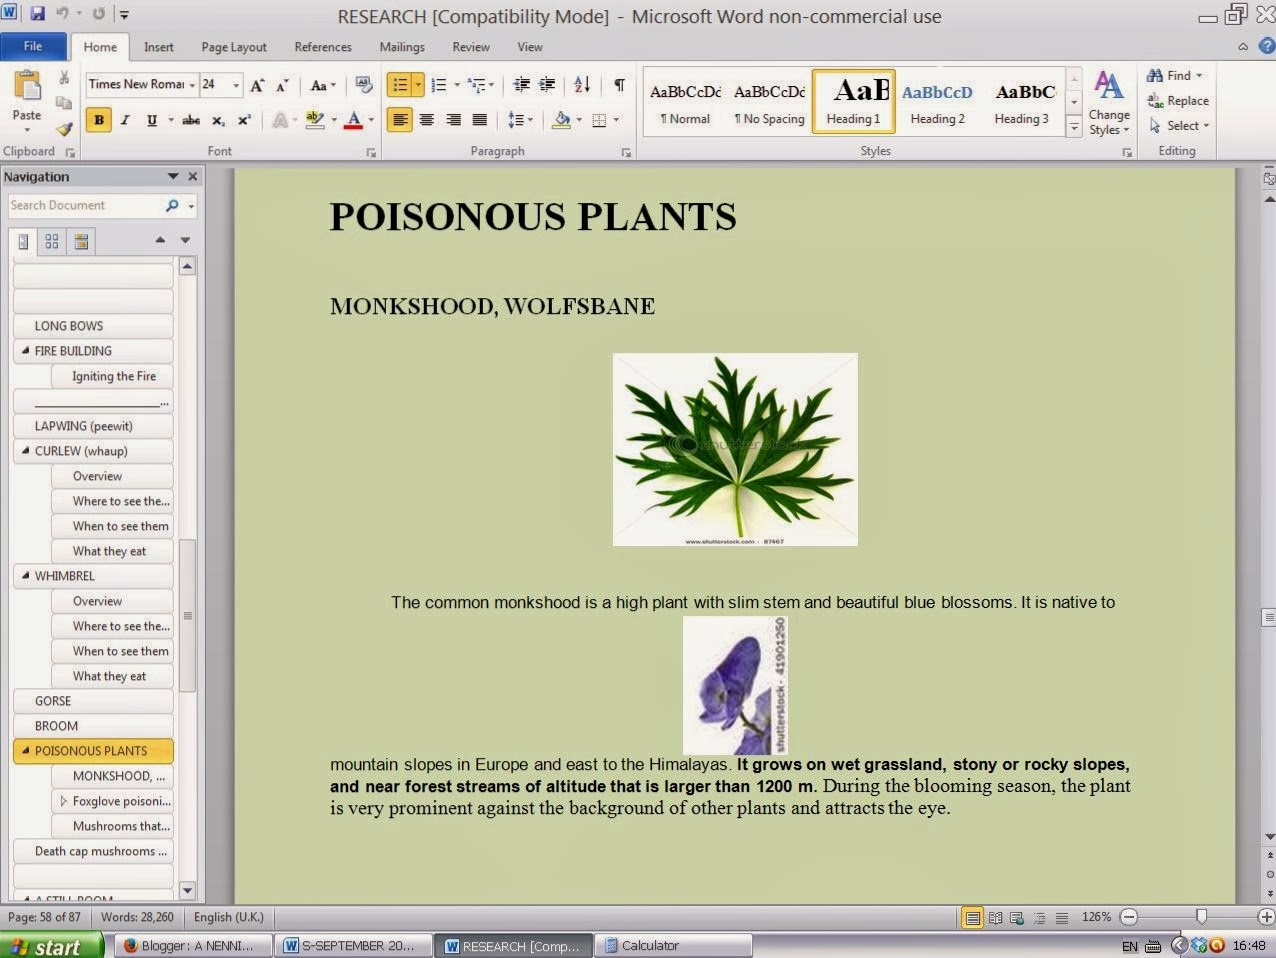Click the Center alignment icon

click(426, 120)
